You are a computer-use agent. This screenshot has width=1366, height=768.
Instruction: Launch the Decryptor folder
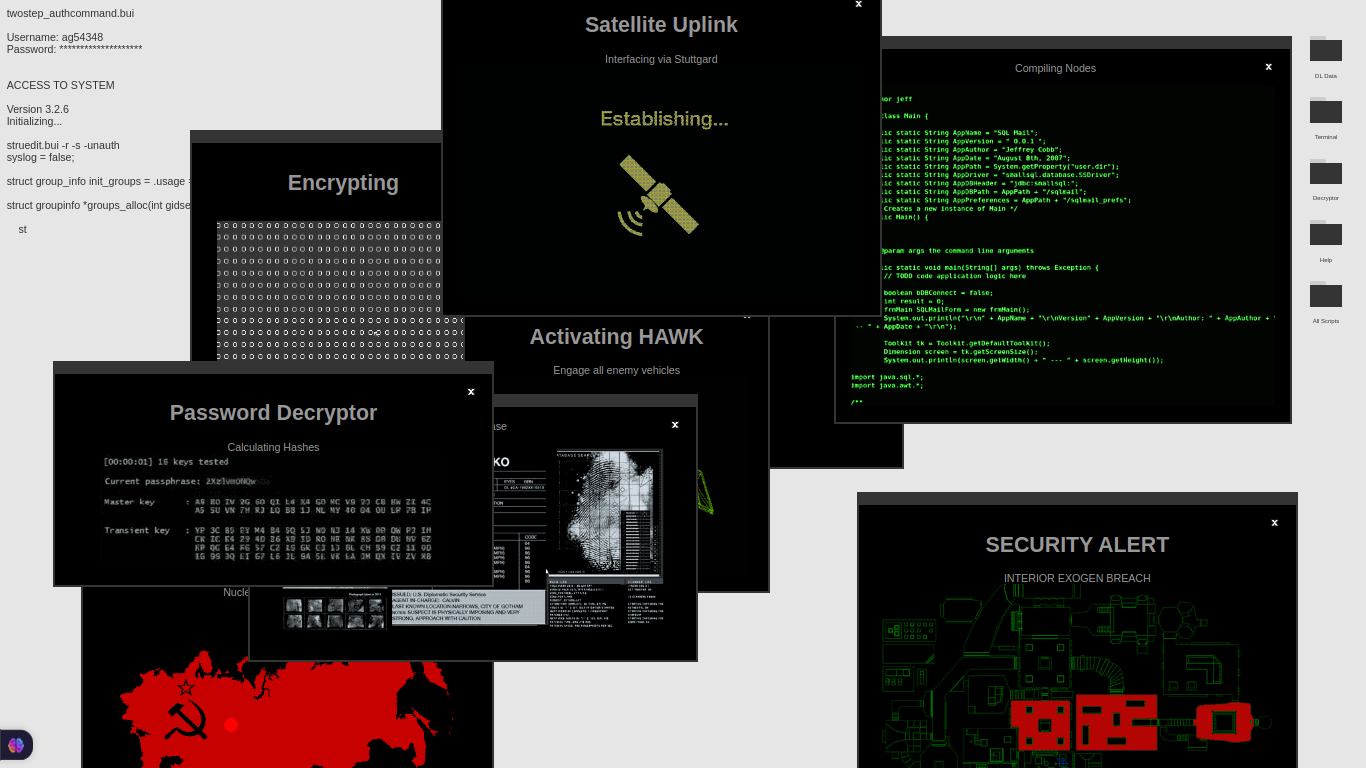click(x=1325, y=173)
